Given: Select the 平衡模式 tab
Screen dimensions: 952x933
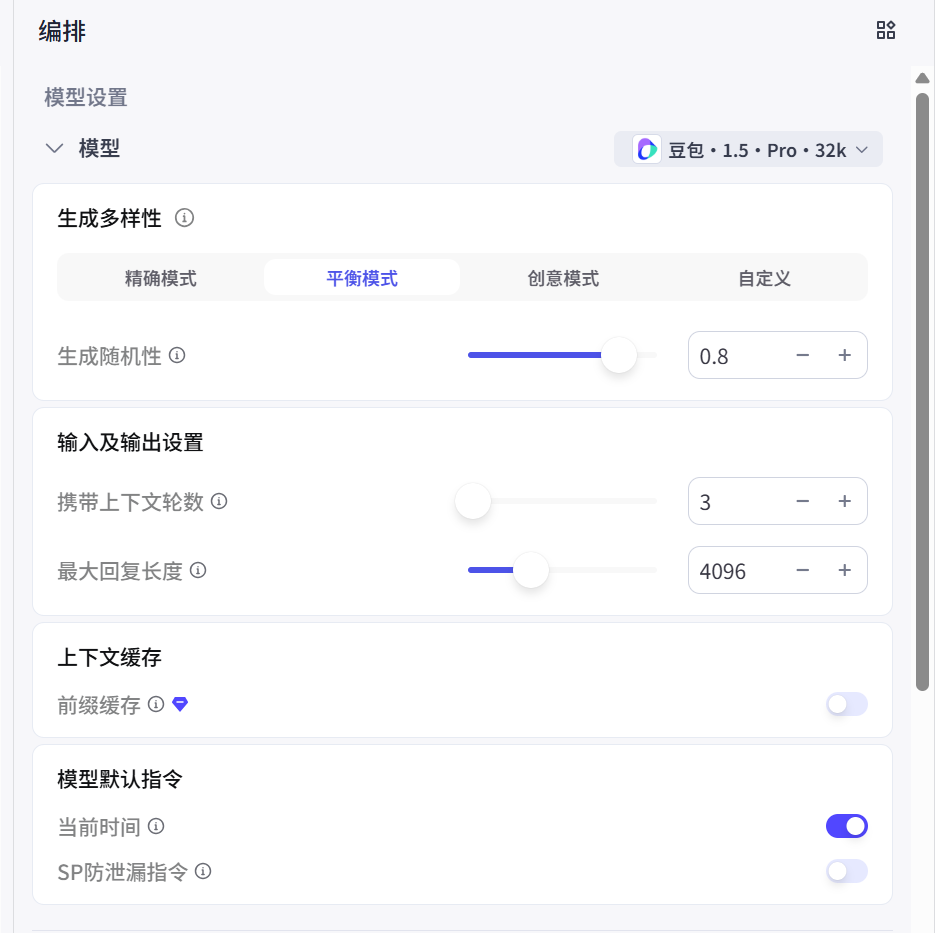Looking at the screenshot, I should (362, 278).
